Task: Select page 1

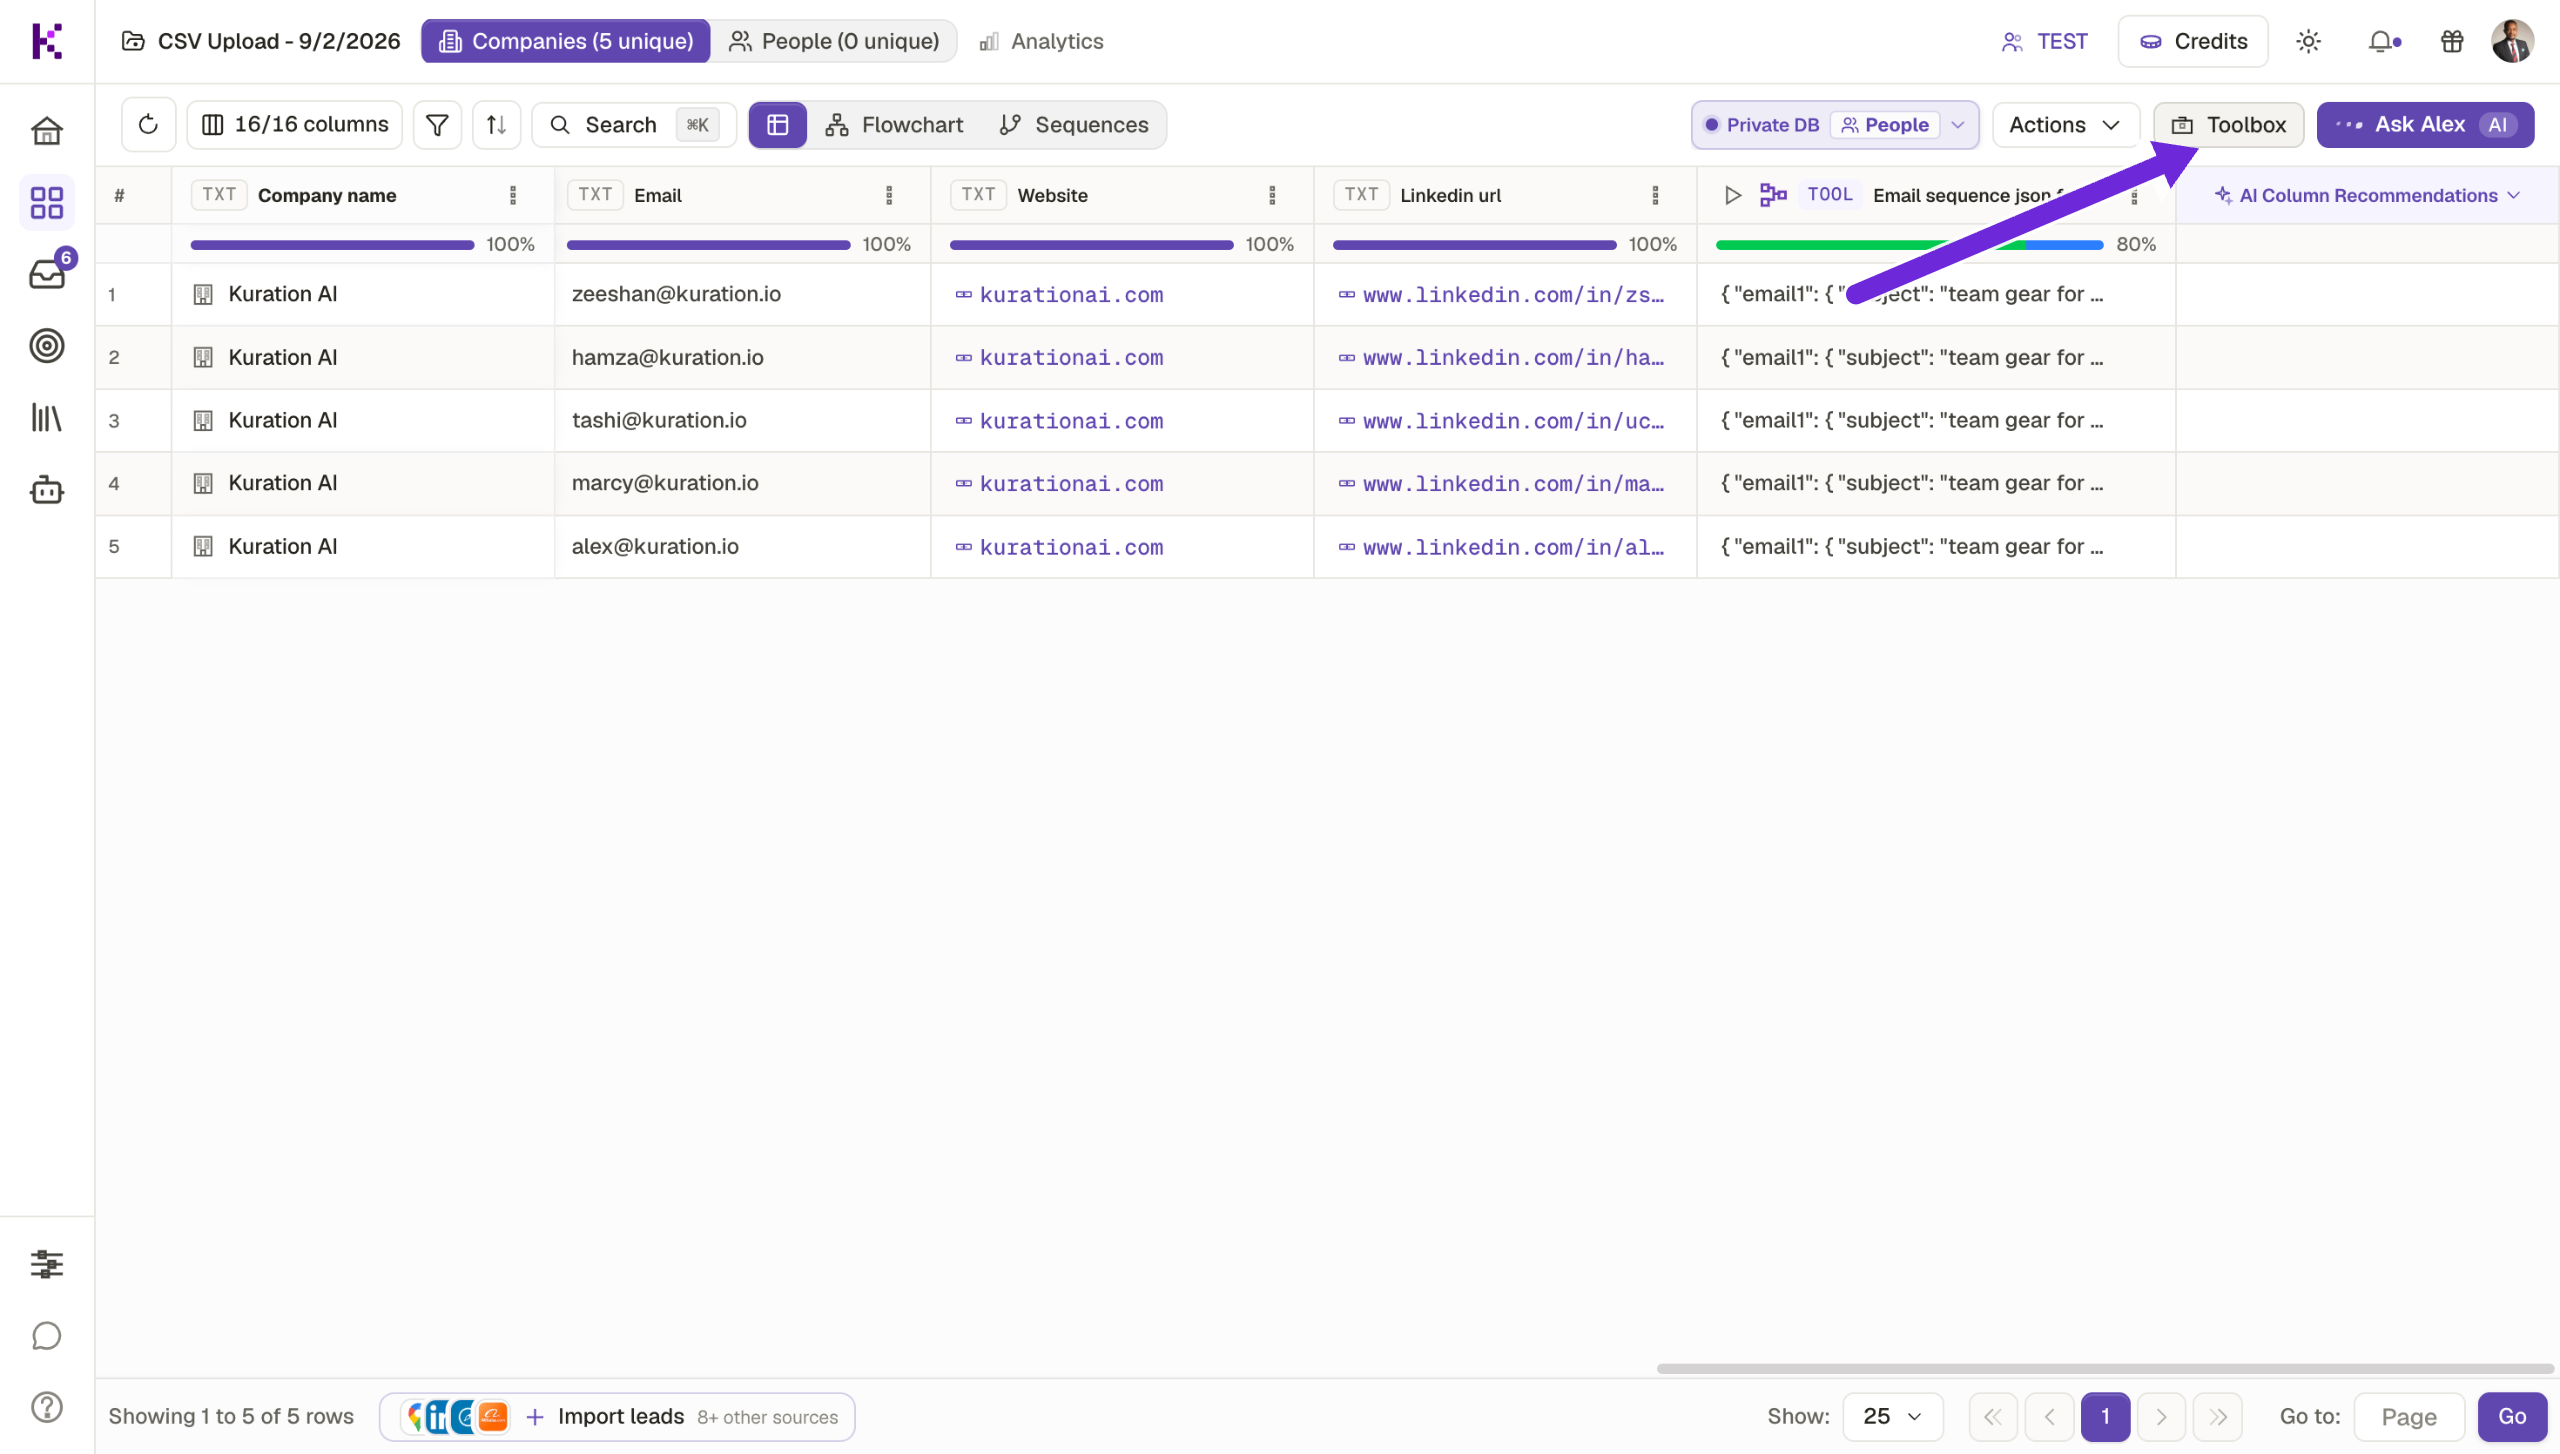Action: 2105,1416
